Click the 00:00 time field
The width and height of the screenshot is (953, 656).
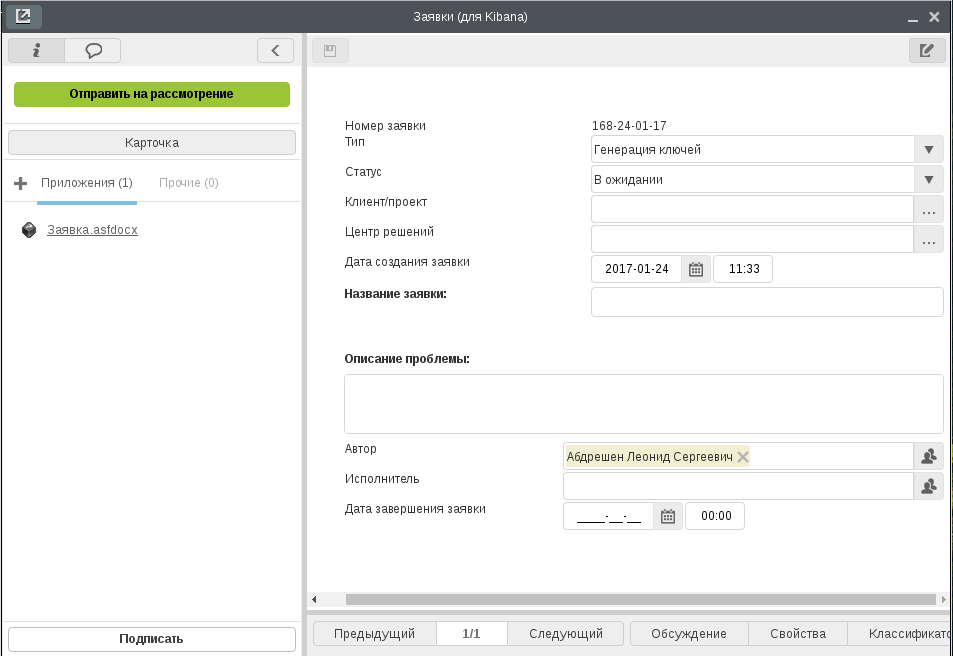(x=715, y=516)
